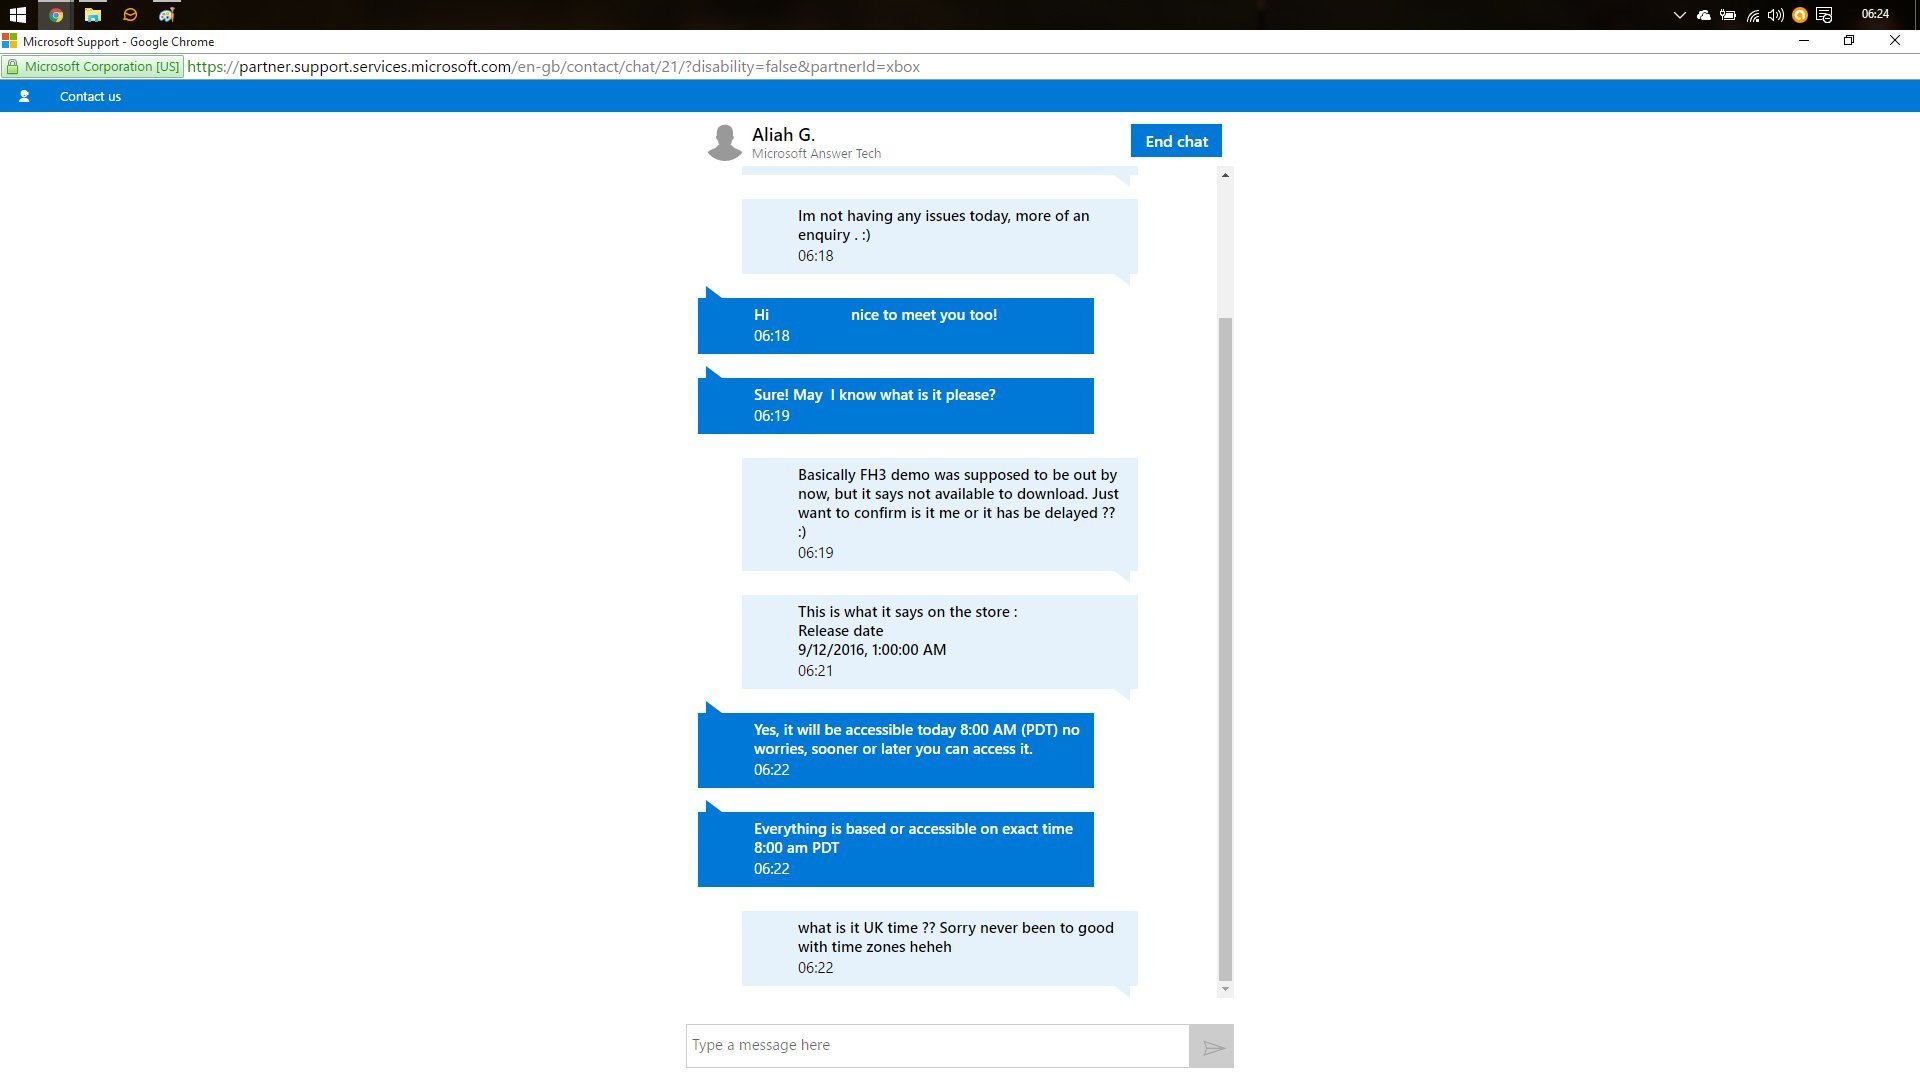The width and height of the screenshot is (1920, 1080).
Task: Open the volume control in system tray
Action: pos(1775,15)
